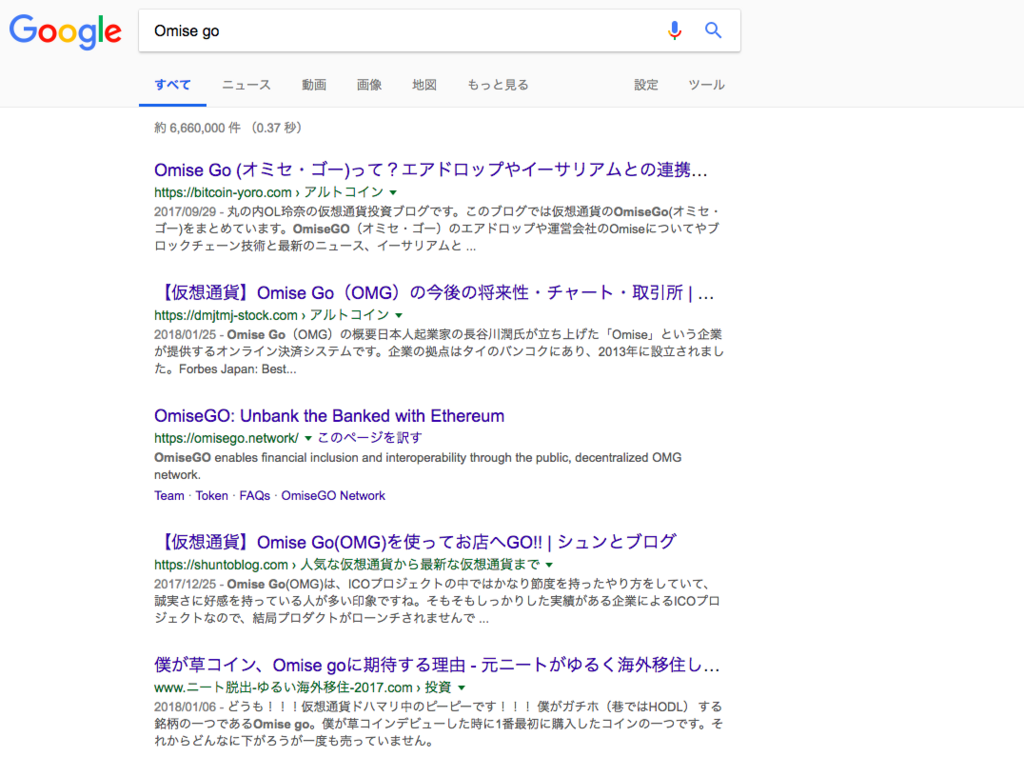Open the FAQs sitelink
The width and height of the screenshot is (1024, 757).
255,496
